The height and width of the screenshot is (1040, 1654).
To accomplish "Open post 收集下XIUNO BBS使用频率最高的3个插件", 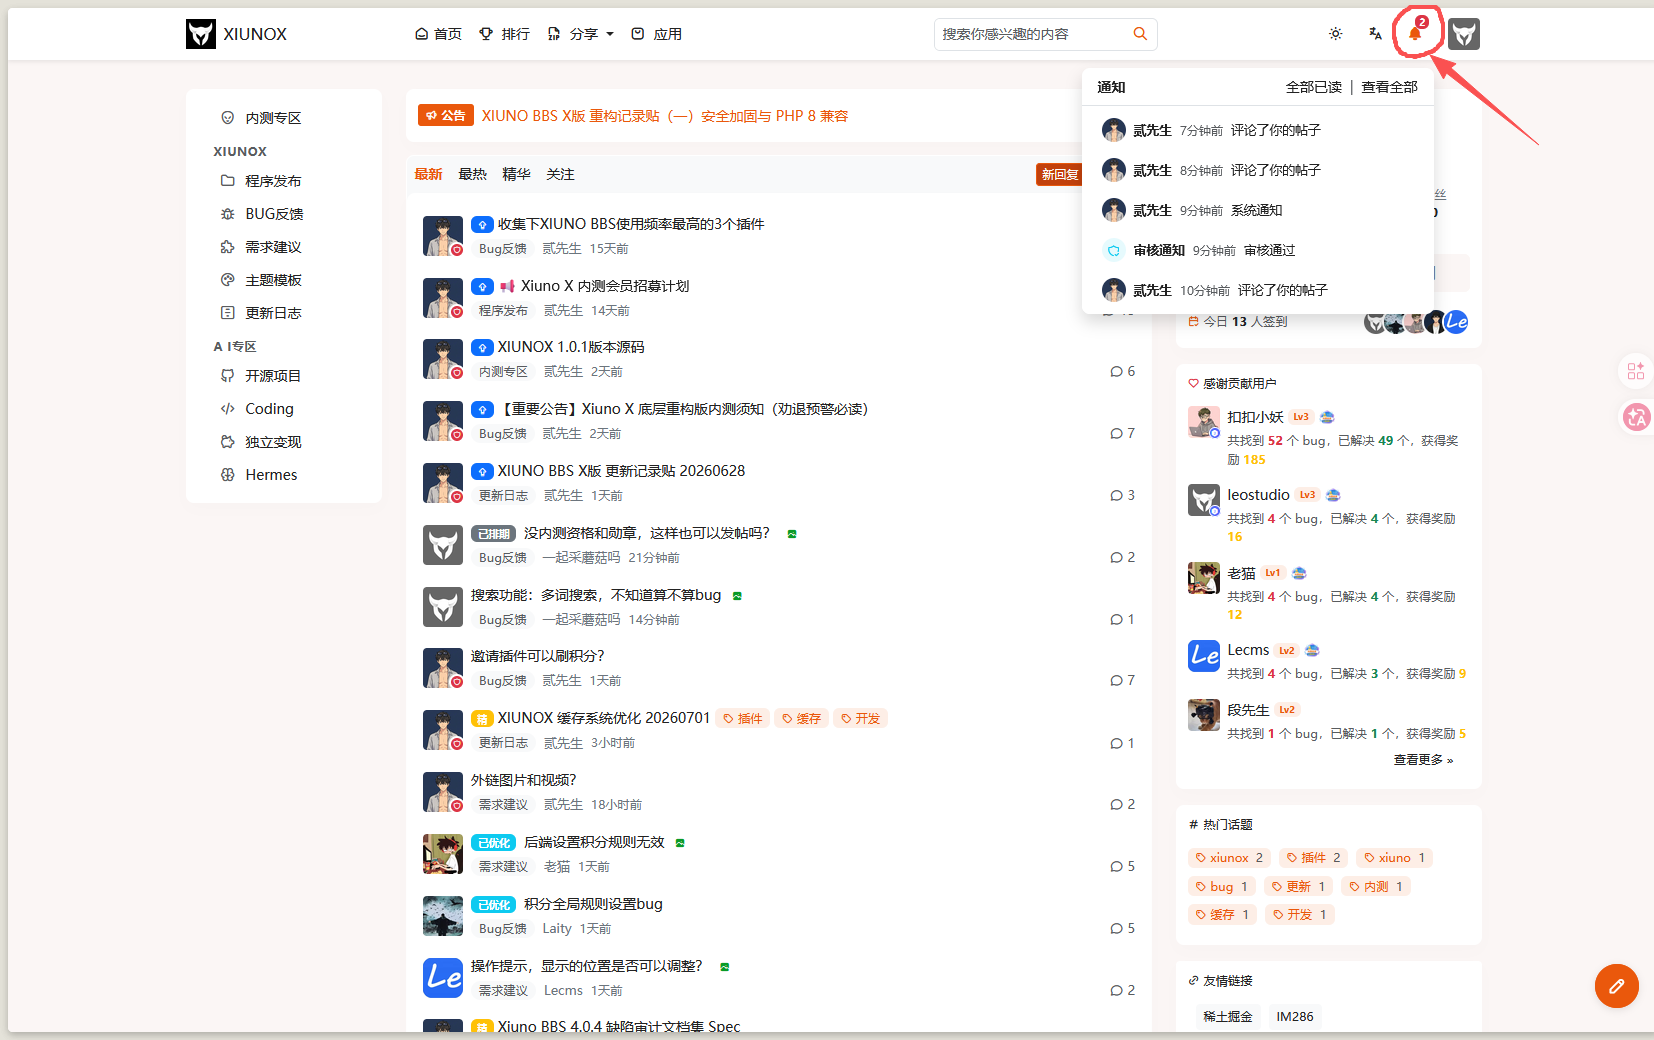I will coord(631,224).
